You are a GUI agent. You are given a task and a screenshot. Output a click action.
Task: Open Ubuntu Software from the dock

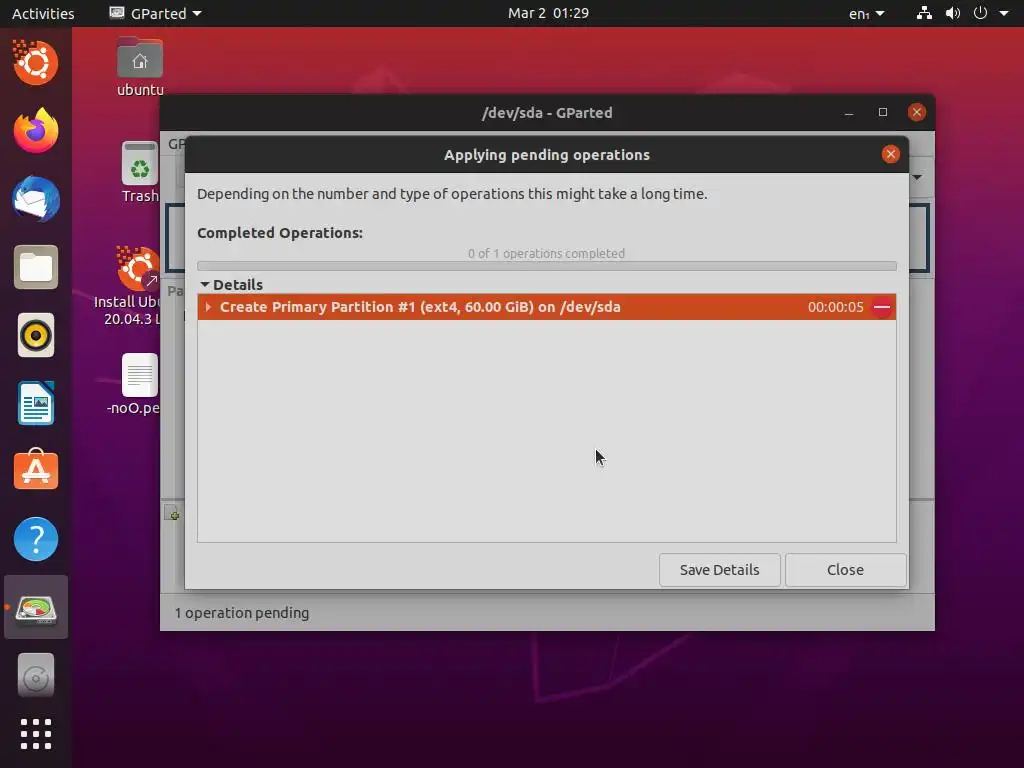pos(36,470)
